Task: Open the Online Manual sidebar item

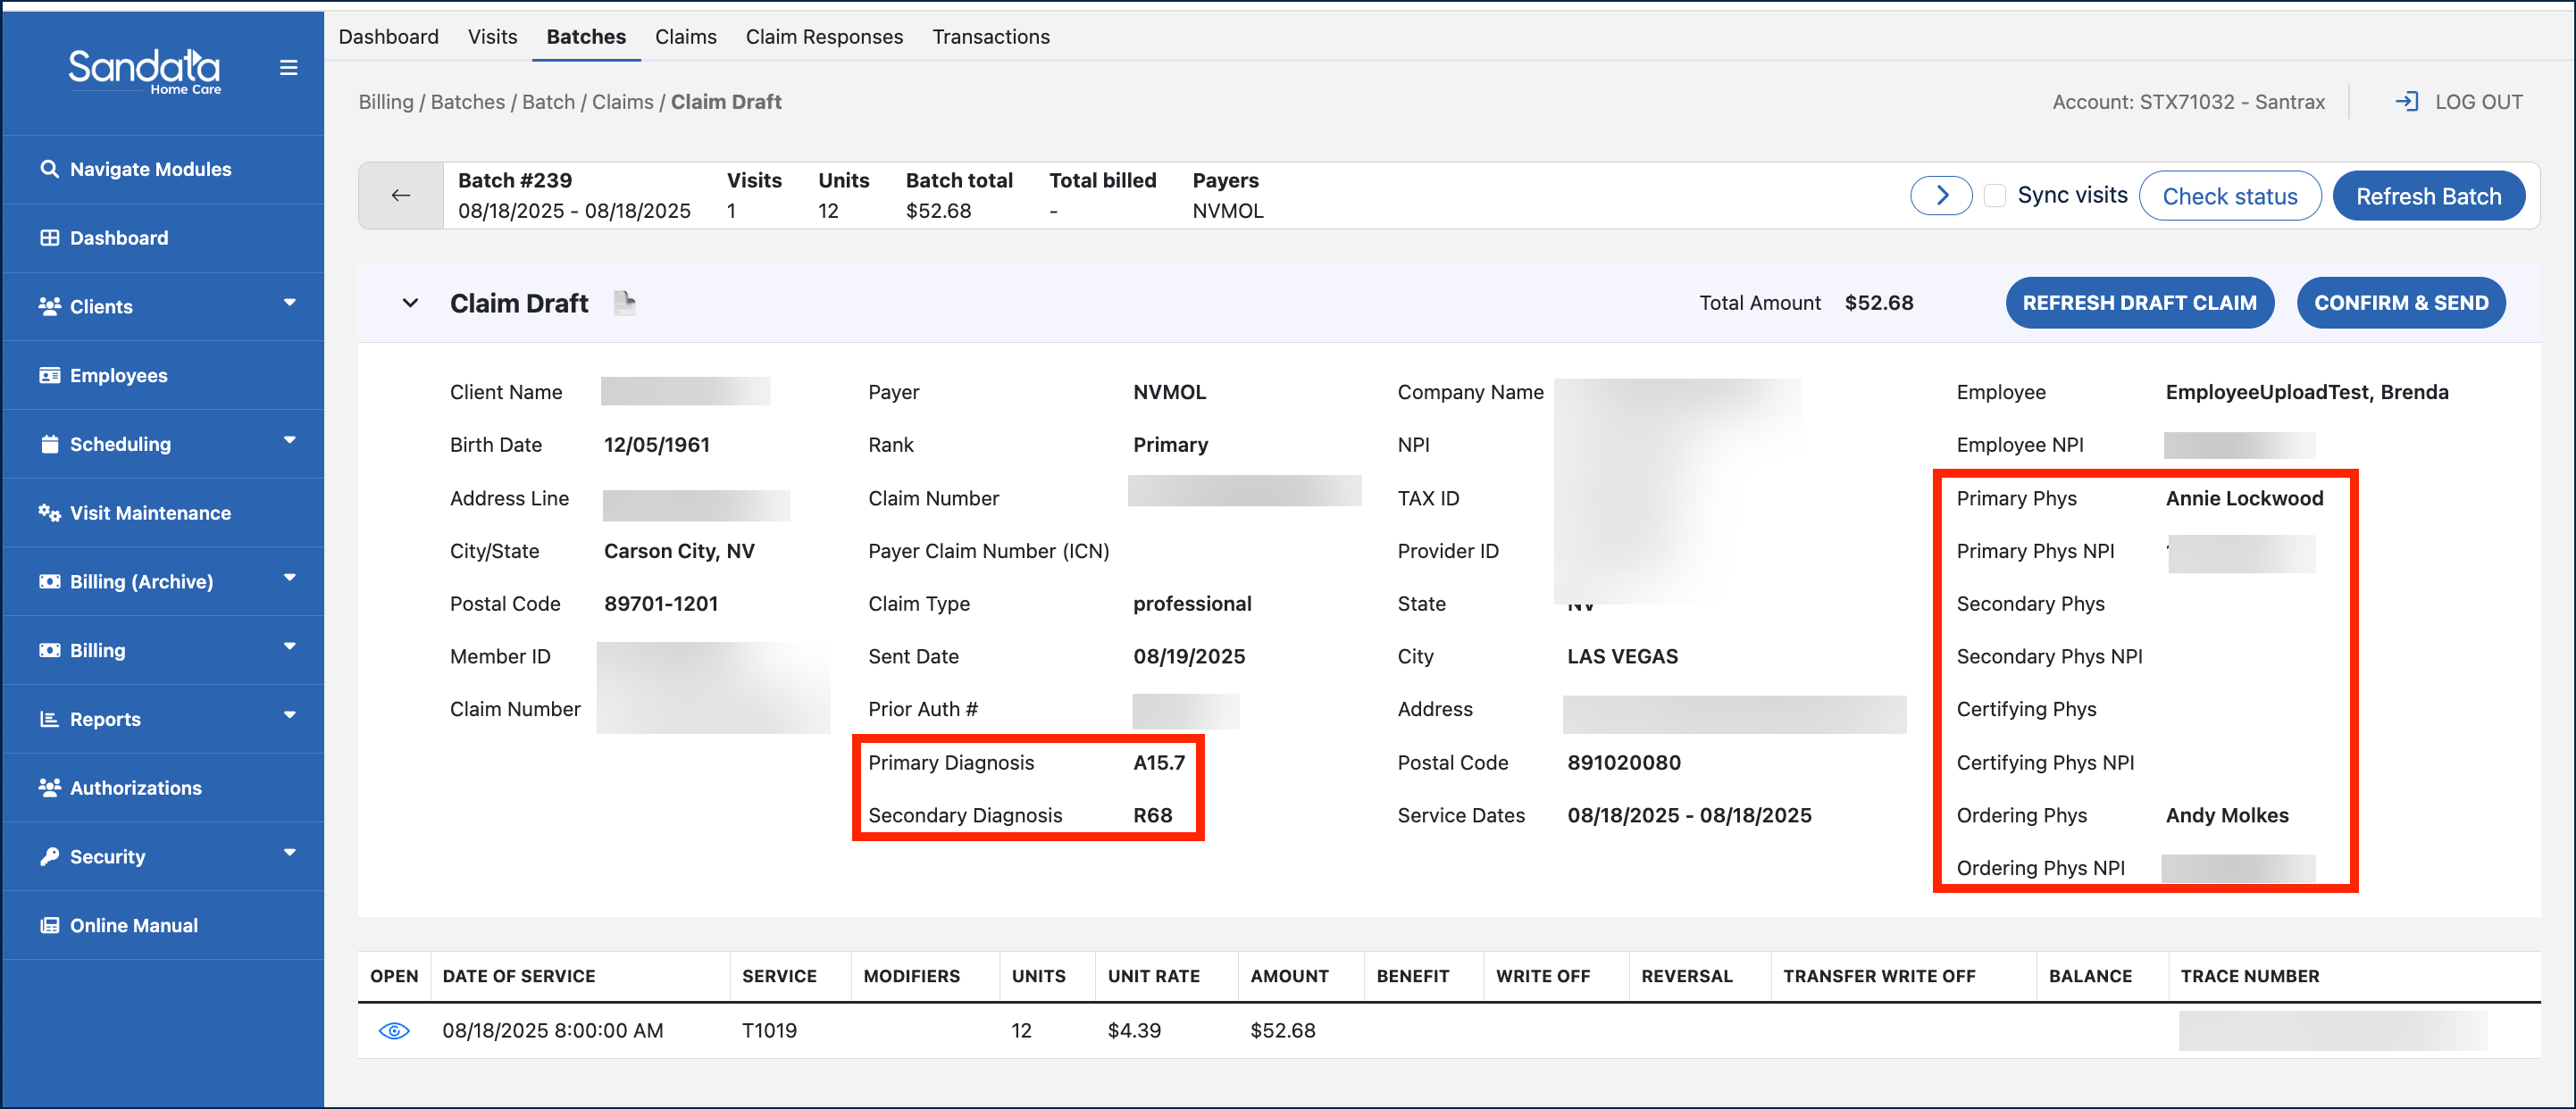Action: 133,925
